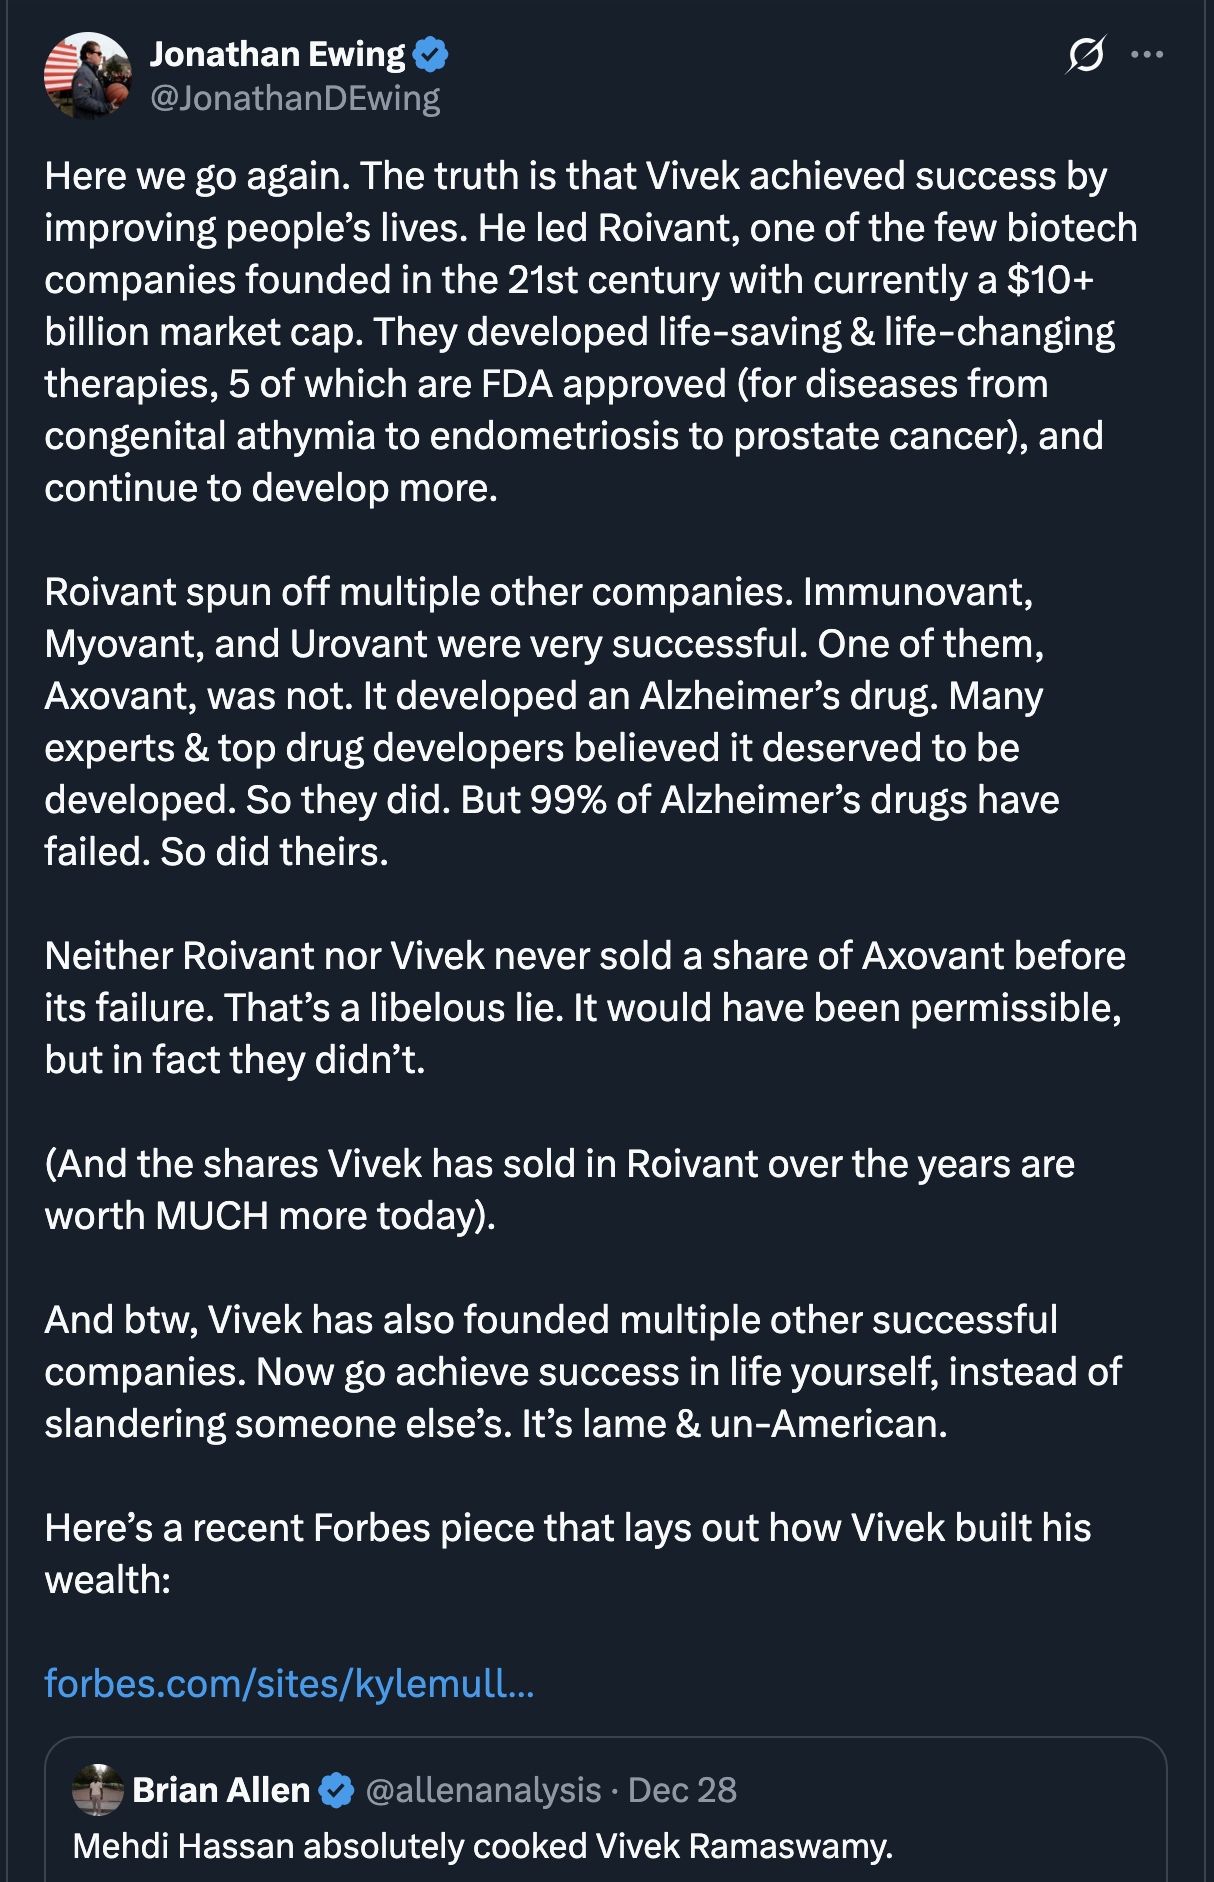
Task: Open the @JonathanDEwing handle link
Action: tap(295, 98)
